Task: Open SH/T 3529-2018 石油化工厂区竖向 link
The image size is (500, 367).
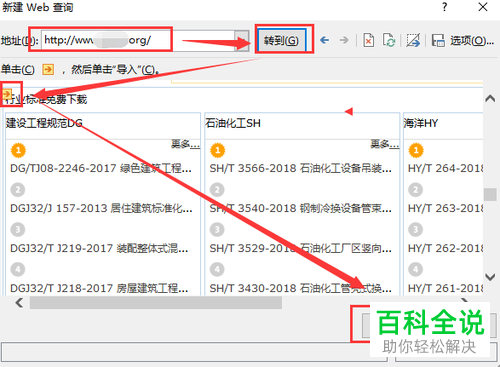Action: (301, 248)
